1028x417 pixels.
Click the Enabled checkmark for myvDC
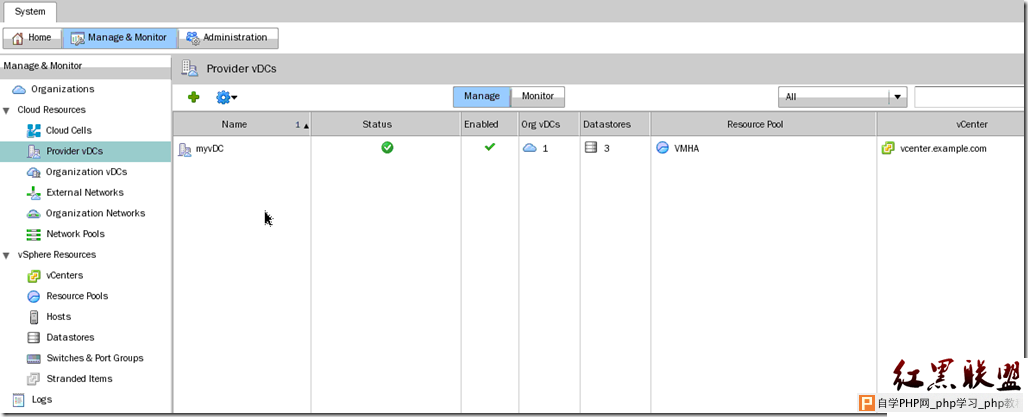tap(489, 148)
